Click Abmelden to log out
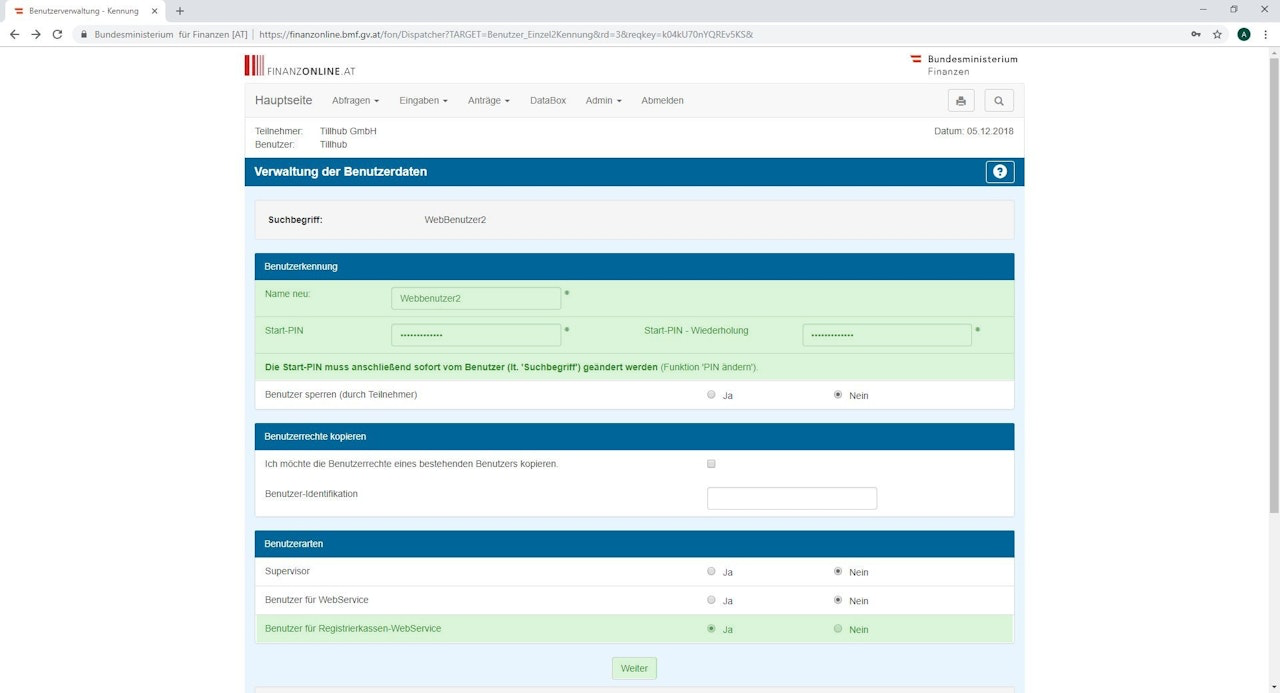The width and height of the screenshot is (1280, 693). [x=662, y=101]
